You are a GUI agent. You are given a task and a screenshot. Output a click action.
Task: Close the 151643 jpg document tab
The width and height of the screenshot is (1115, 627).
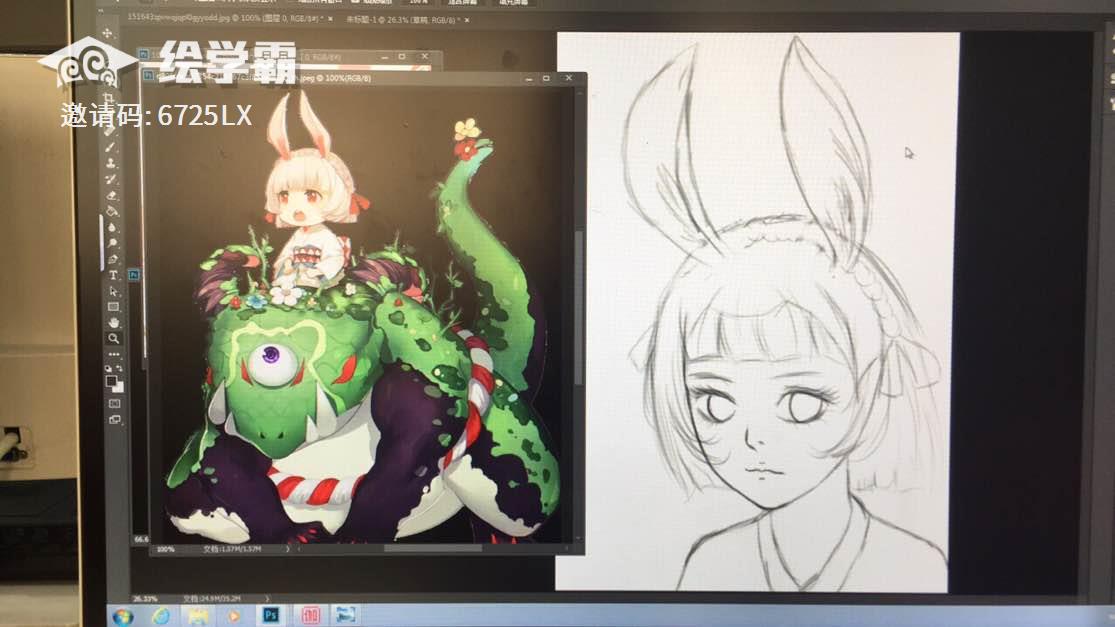click(x=331, y=18)
